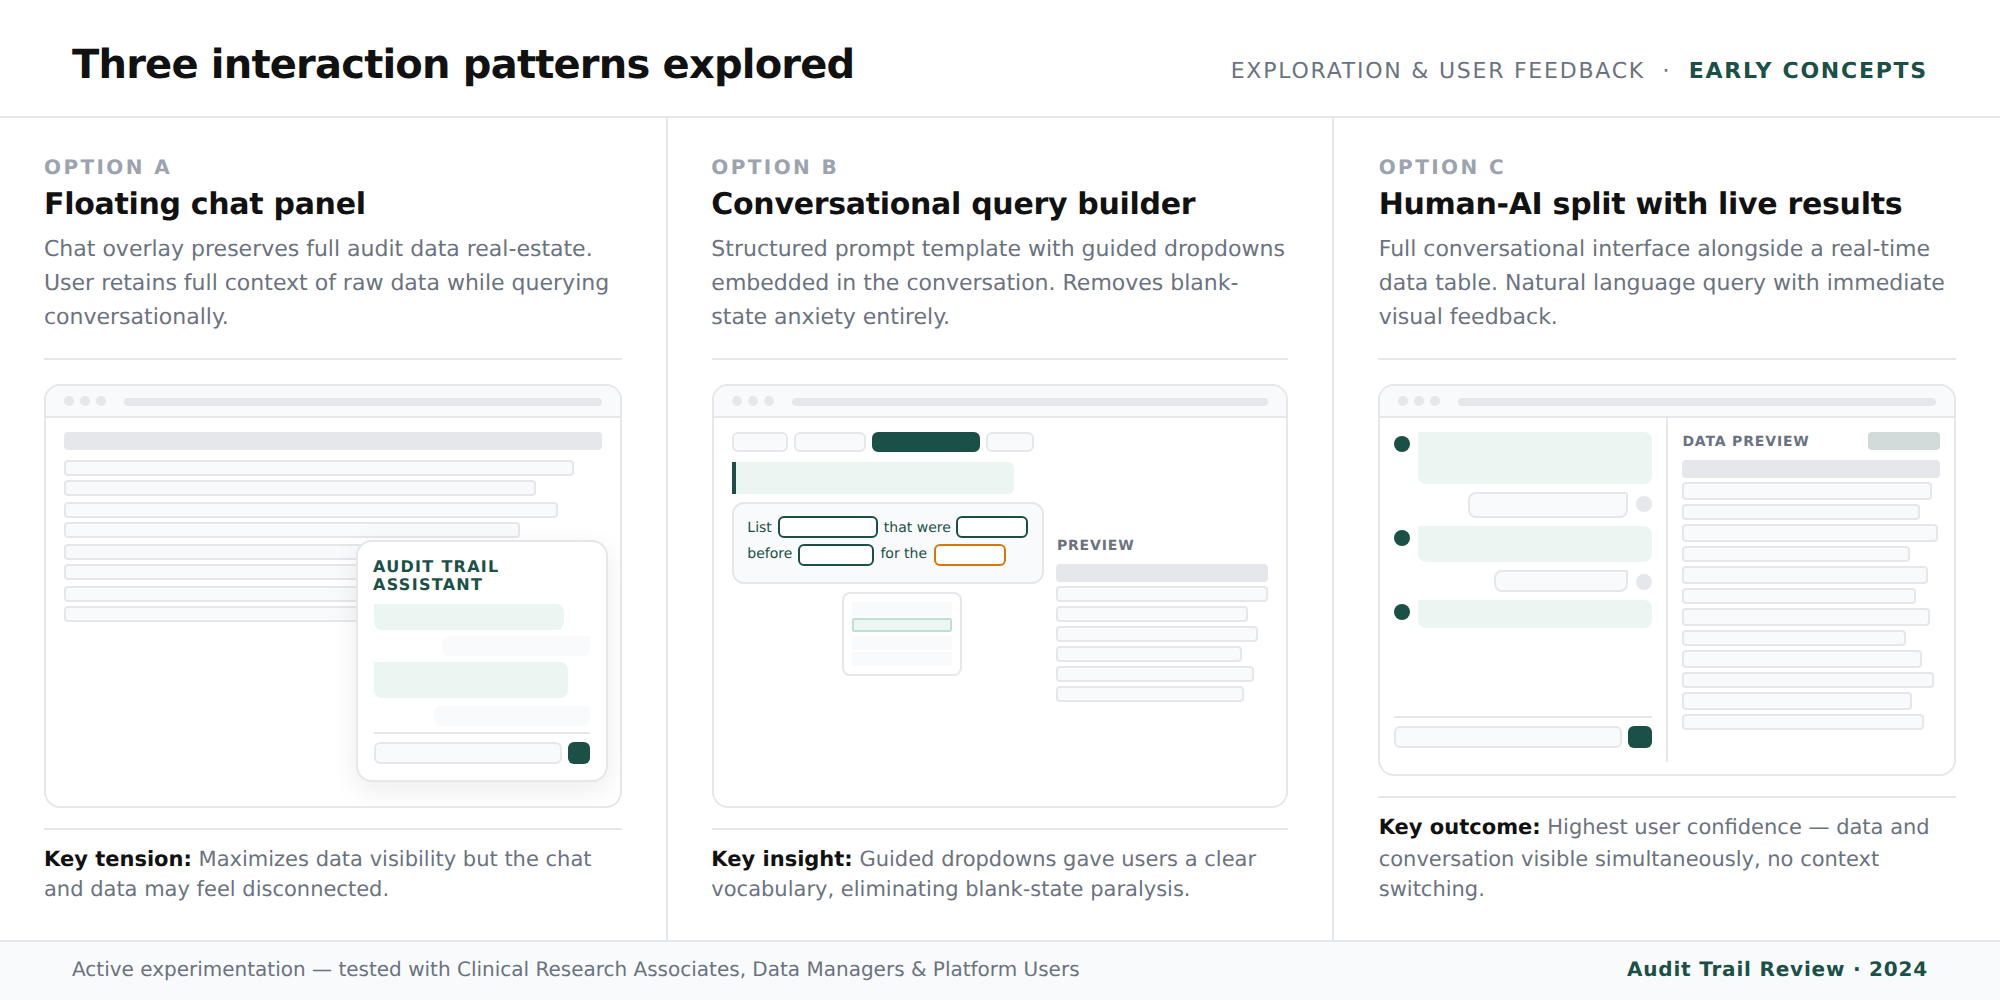The height and width of the screenshot is (1000, 2000).
Task: Click the "PREVIEW" label in Option B
Action: (x=1096, y=545)
